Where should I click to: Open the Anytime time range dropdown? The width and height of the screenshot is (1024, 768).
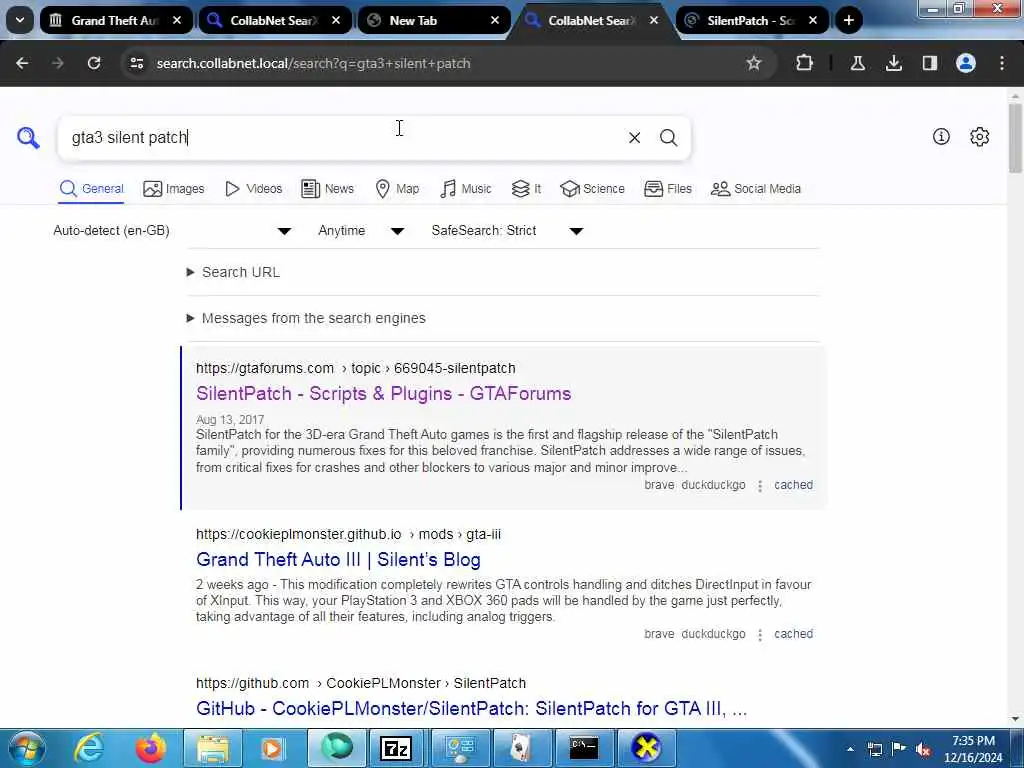click(361, 231)
